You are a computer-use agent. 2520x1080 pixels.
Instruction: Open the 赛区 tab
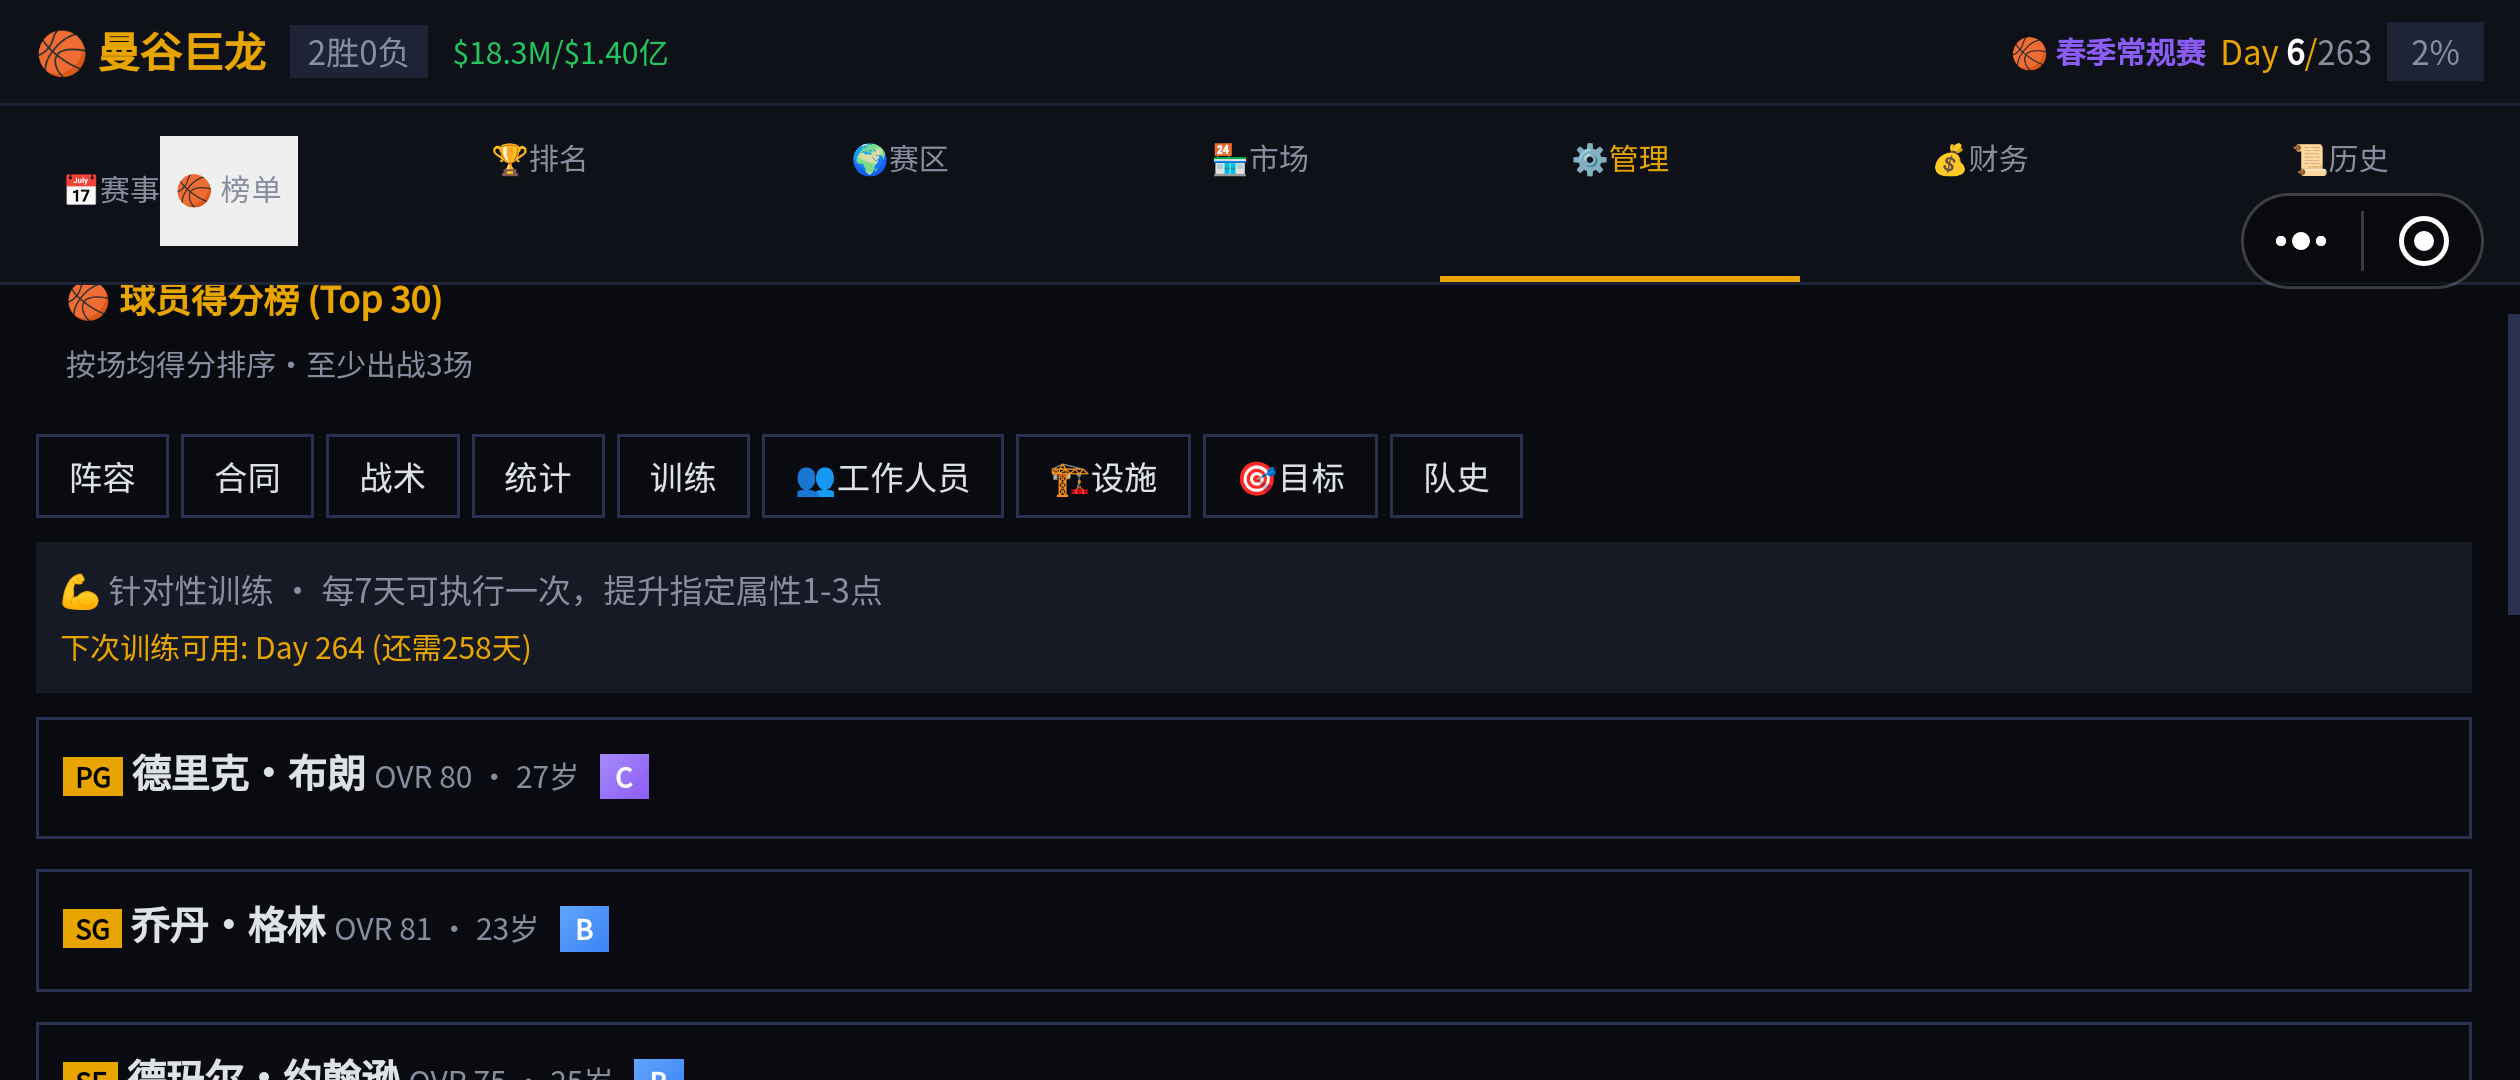(900, 159)
